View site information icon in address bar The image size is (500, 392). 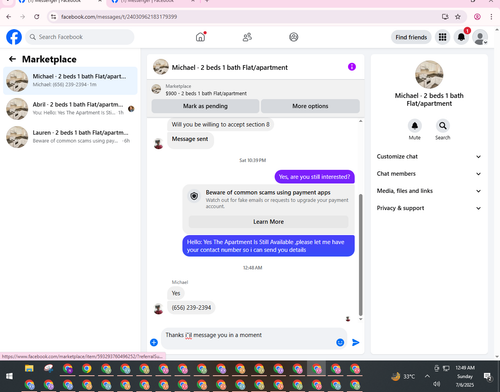[53, 17]
